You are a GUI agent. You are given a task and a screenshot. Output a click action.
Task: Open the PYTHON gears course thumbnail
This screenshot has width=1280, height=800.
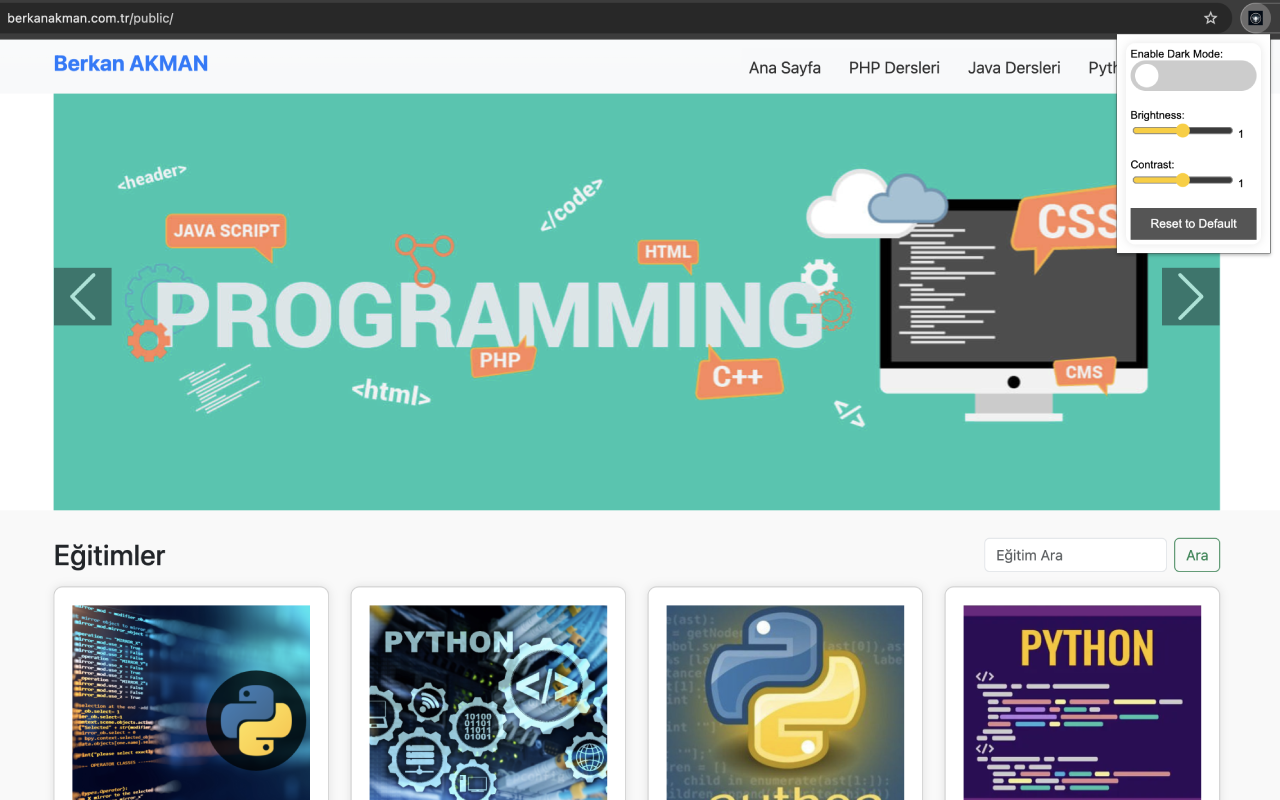[x=488, y=702]
